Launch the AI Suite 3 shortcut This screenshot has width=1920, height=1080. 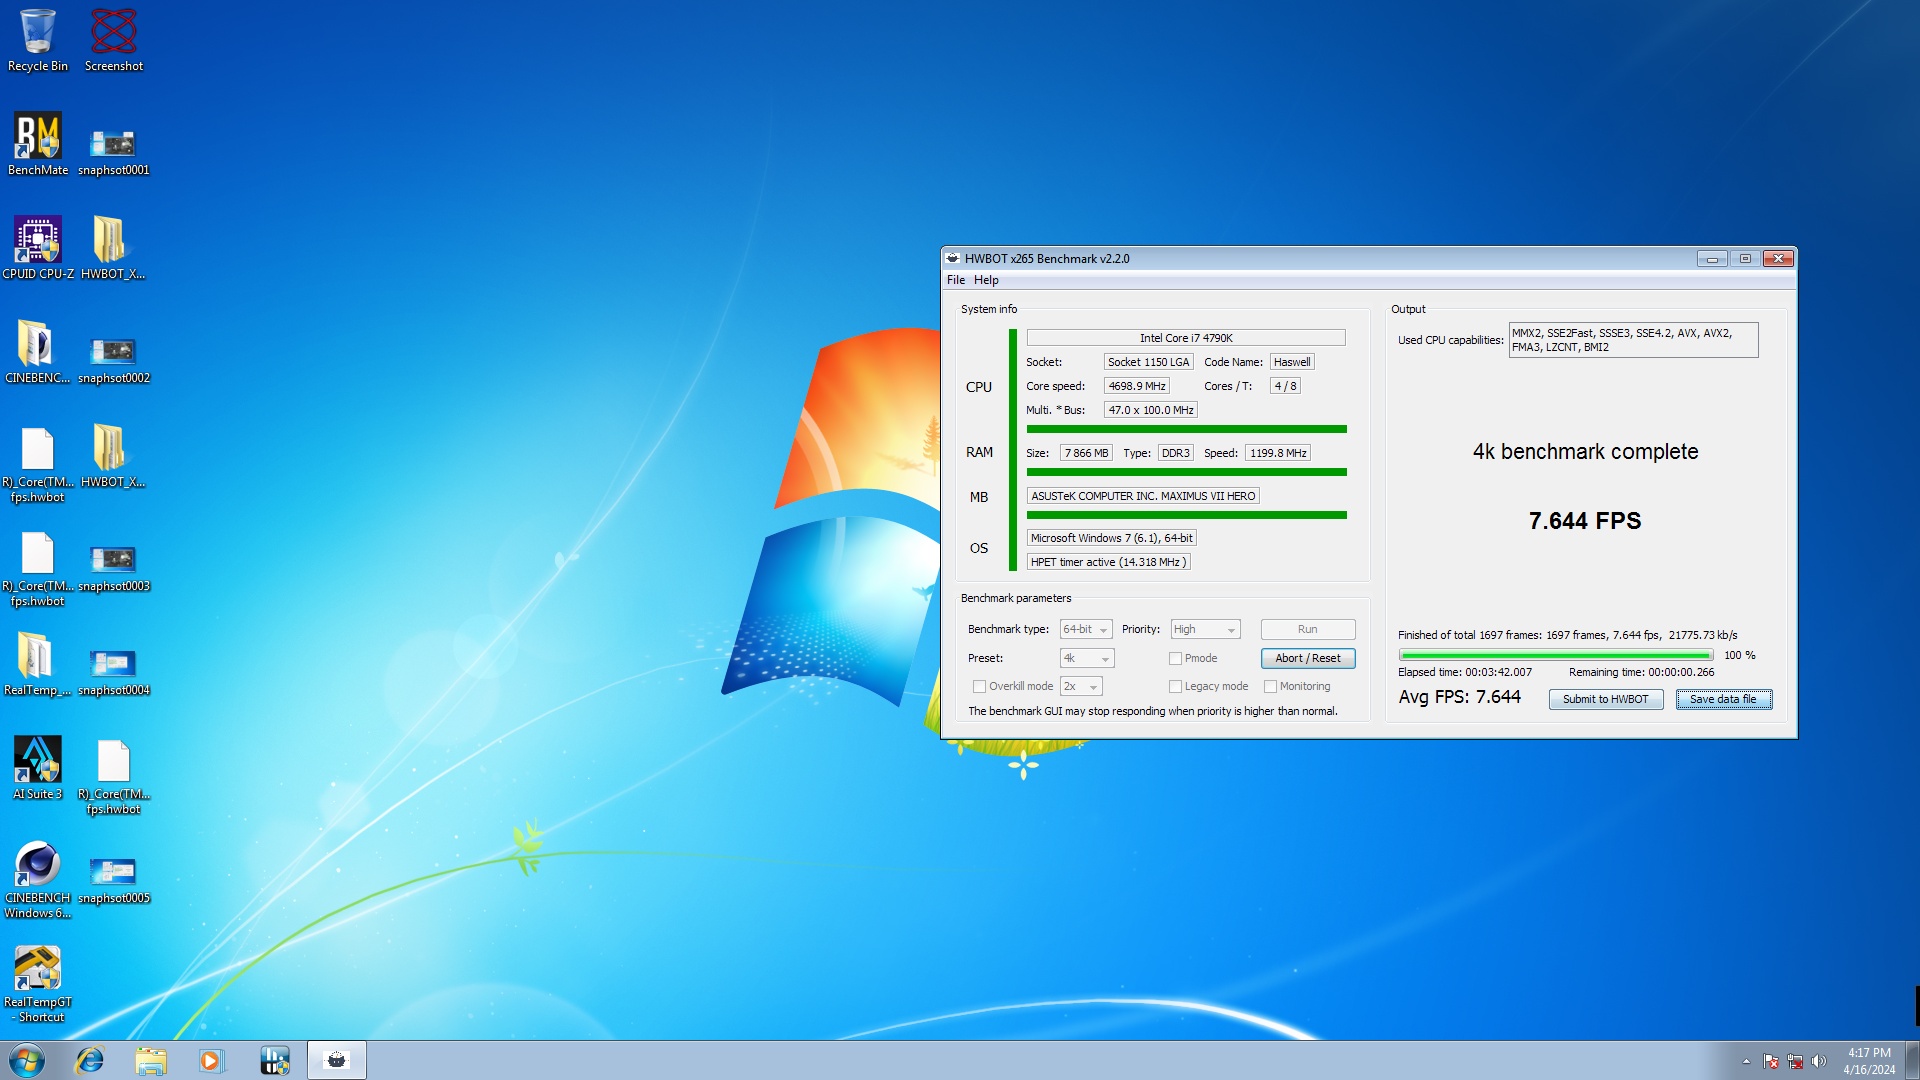[38, 768]
